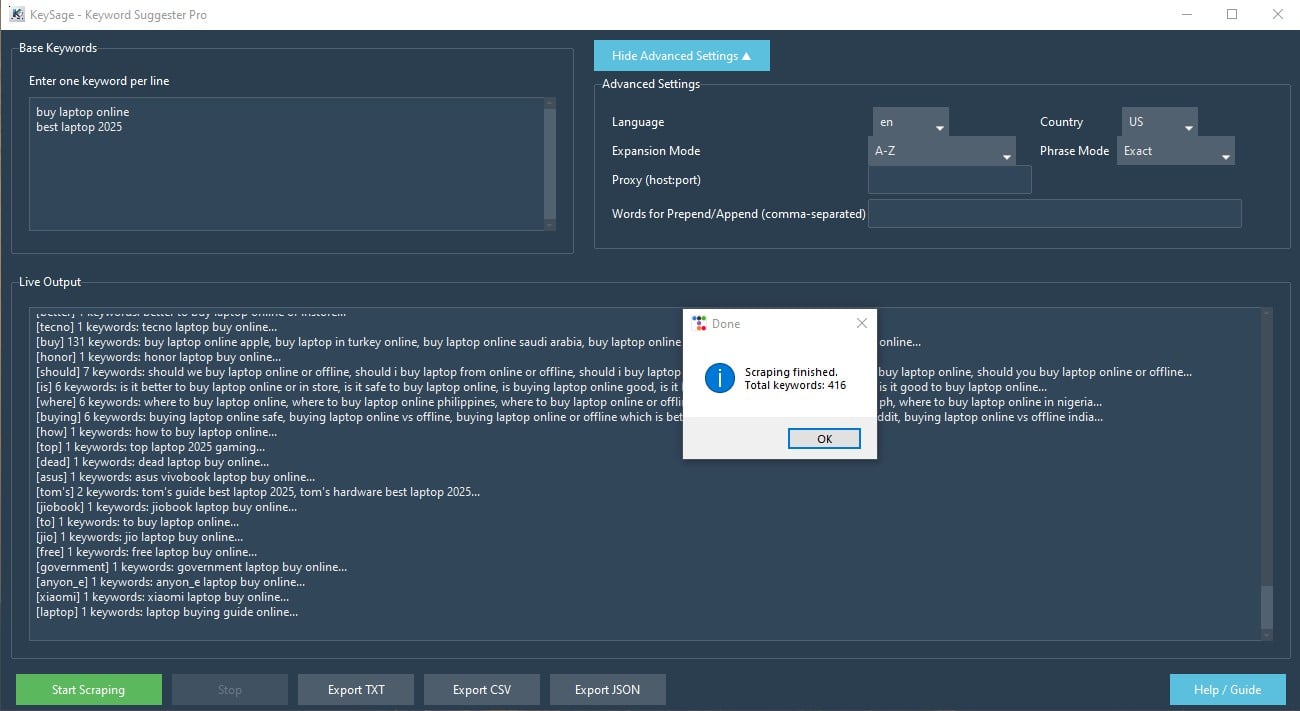Screen dimensions: 1300x711
Task: Click the blue info icon in Done dialog
Action: click(720, 378)
